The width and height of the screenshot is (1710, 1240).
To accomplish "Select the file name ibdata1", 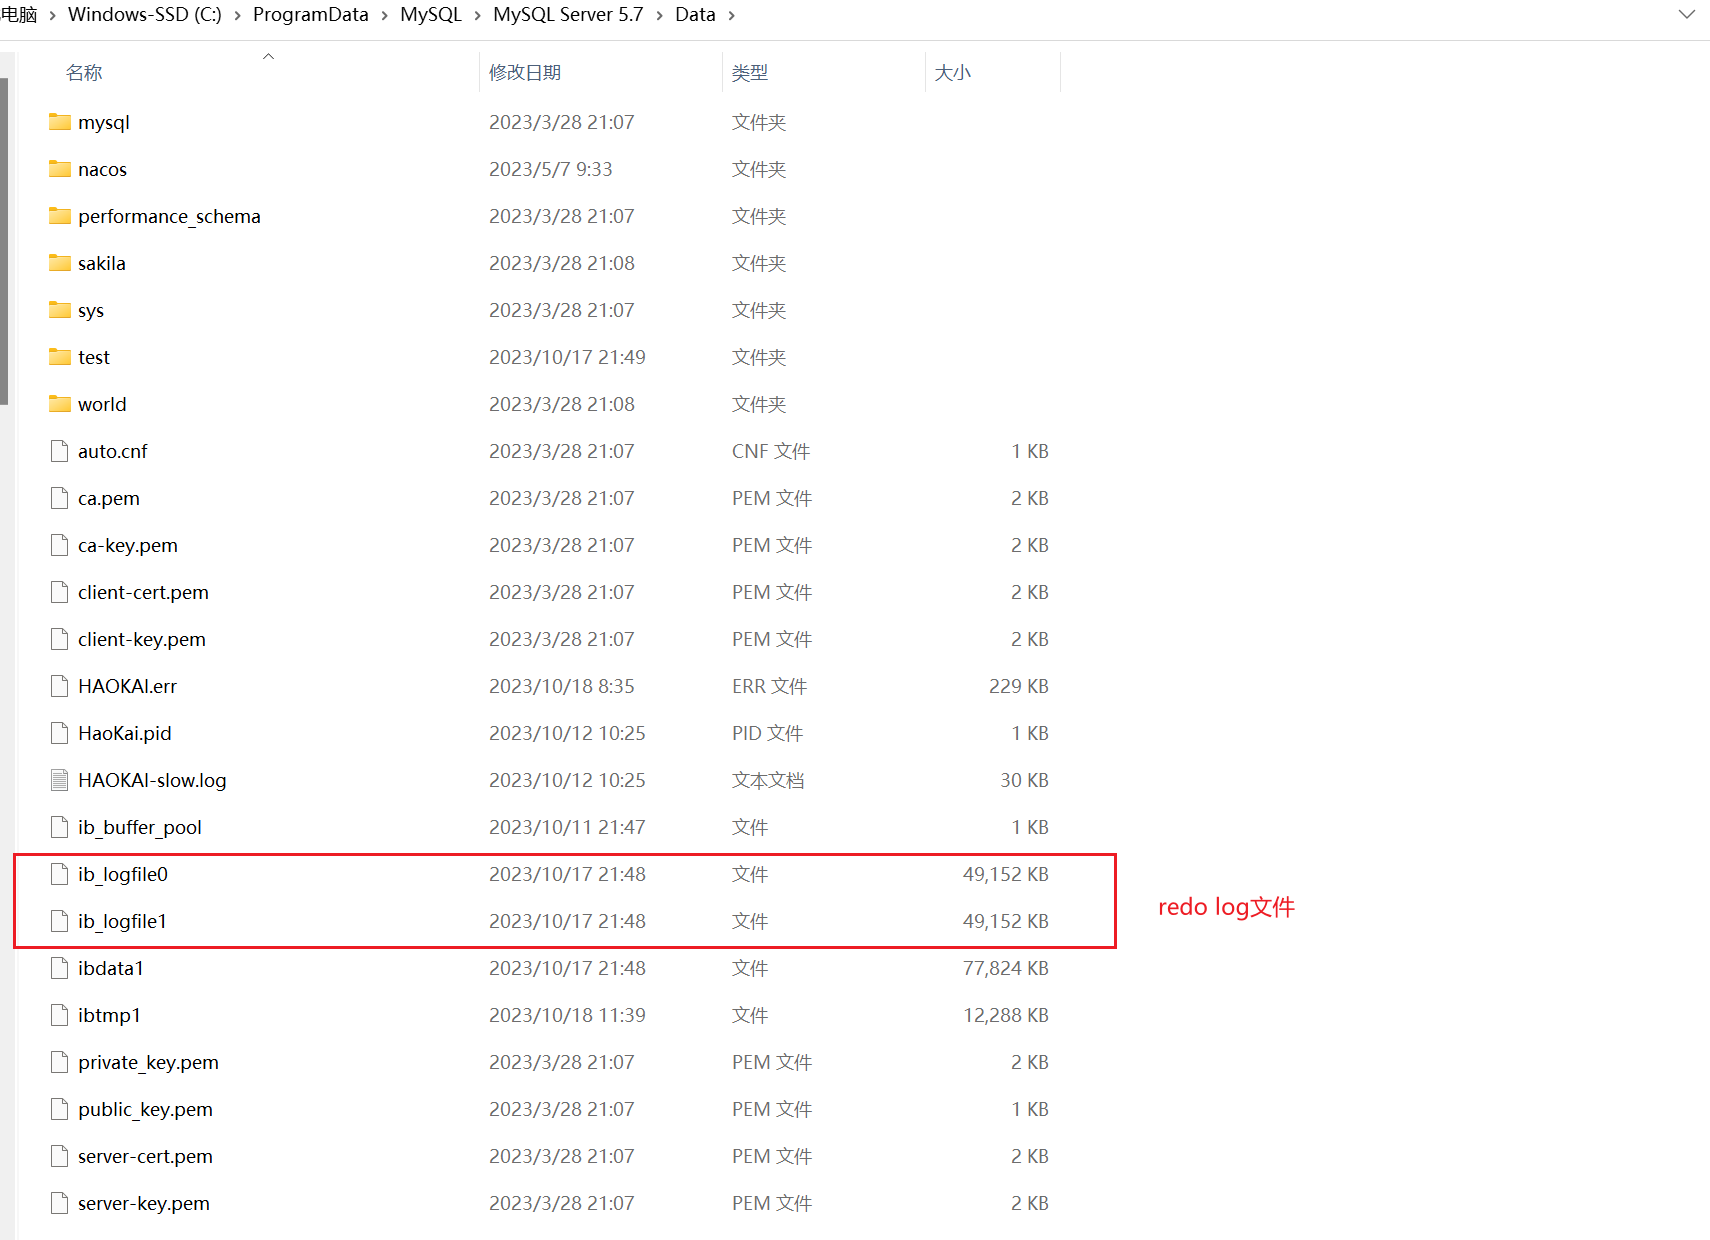I will point(111,968).
